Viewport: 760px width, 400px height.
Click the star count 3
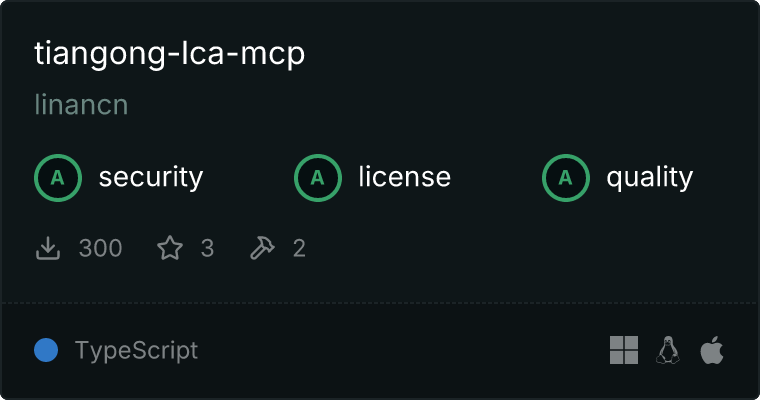pos(207,248)
